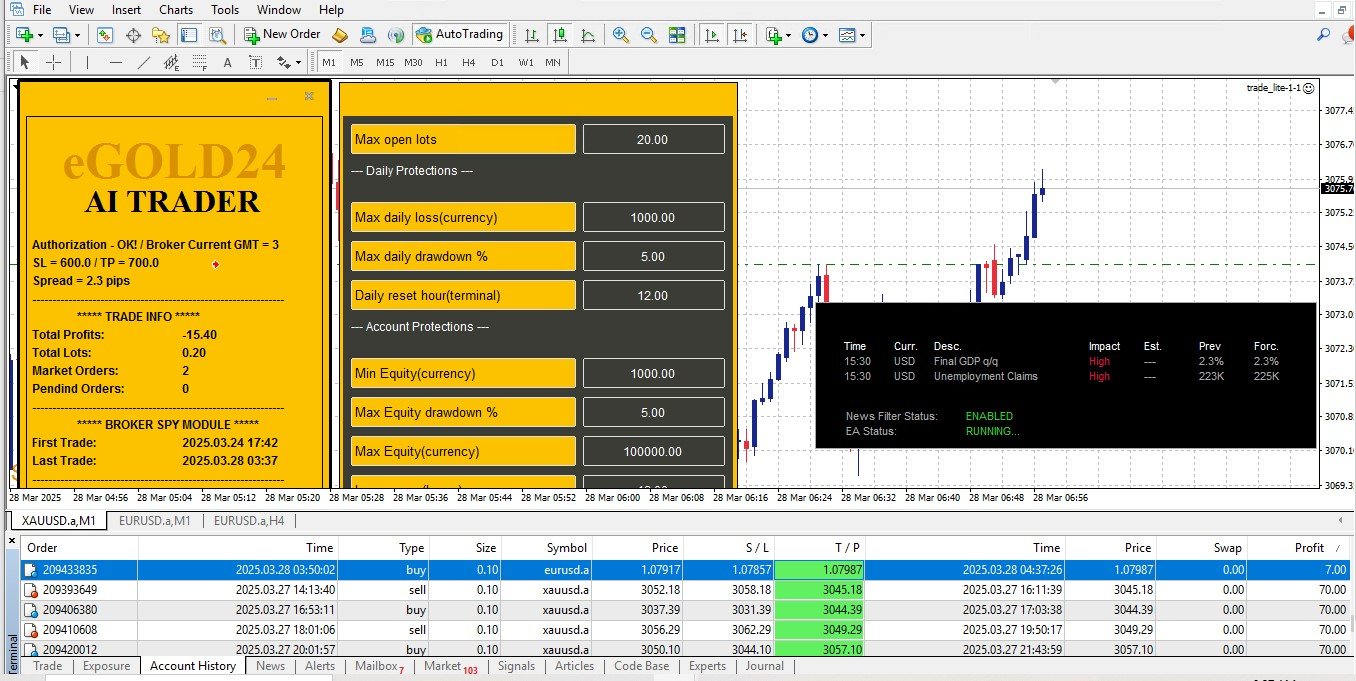
Task: Expand the Profiles dropdown arrow
Action: coord(76,35)
